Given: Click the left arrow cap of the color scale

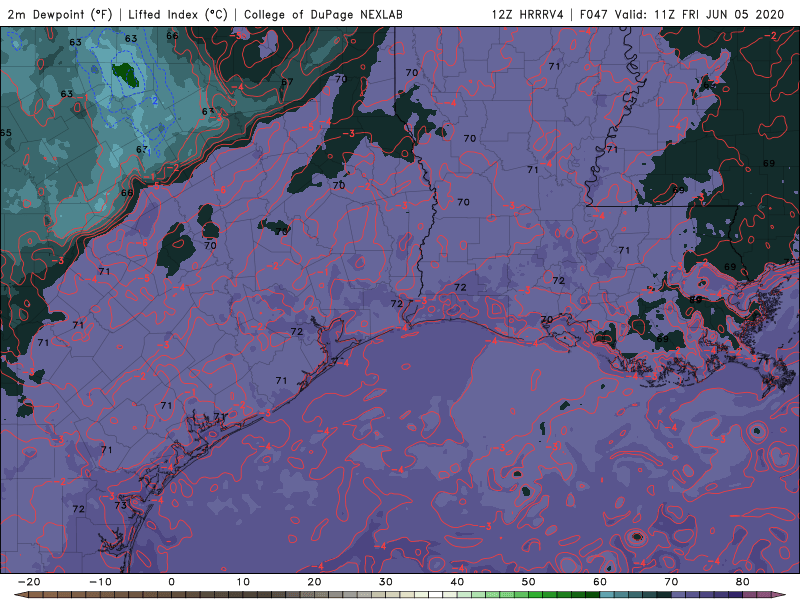Looking at the screenshot, I should tap(20, 595).
